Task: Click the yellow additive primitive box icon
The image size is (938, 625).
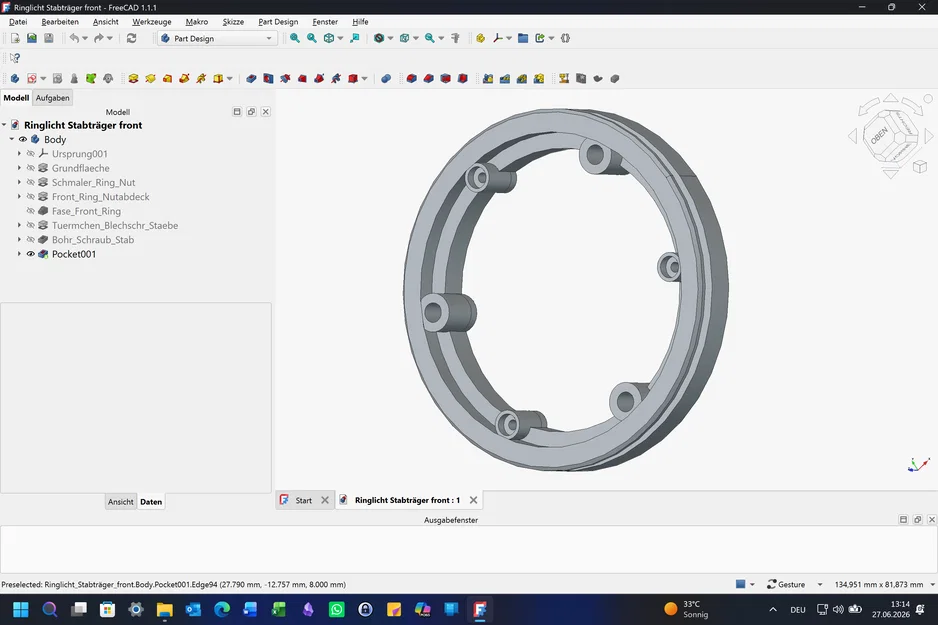Action: point(218,78)
